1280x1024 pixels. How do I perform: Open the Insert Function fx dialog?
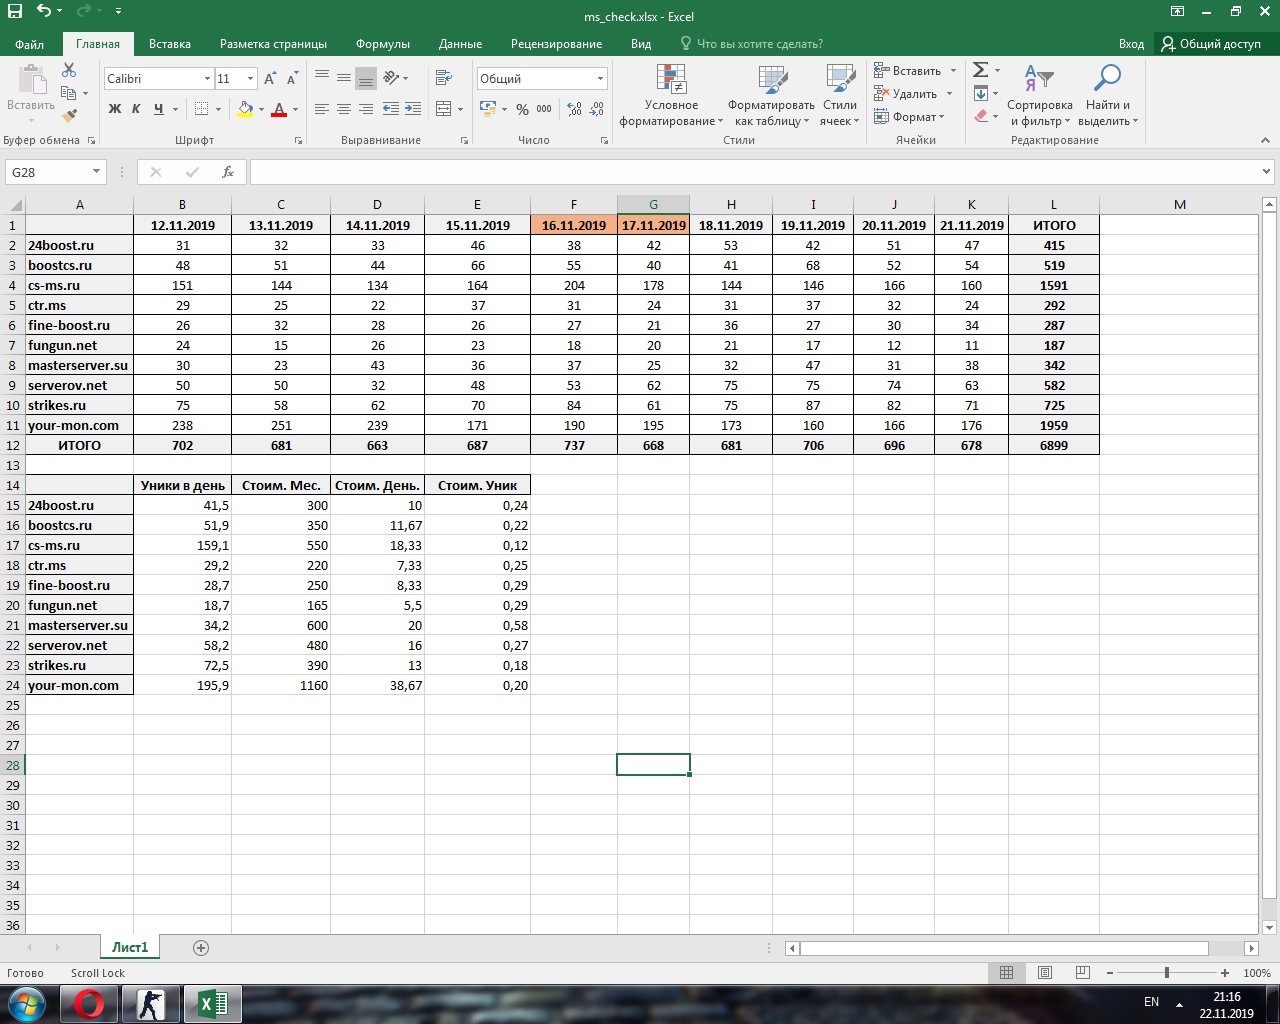click(x=228, y=172)
